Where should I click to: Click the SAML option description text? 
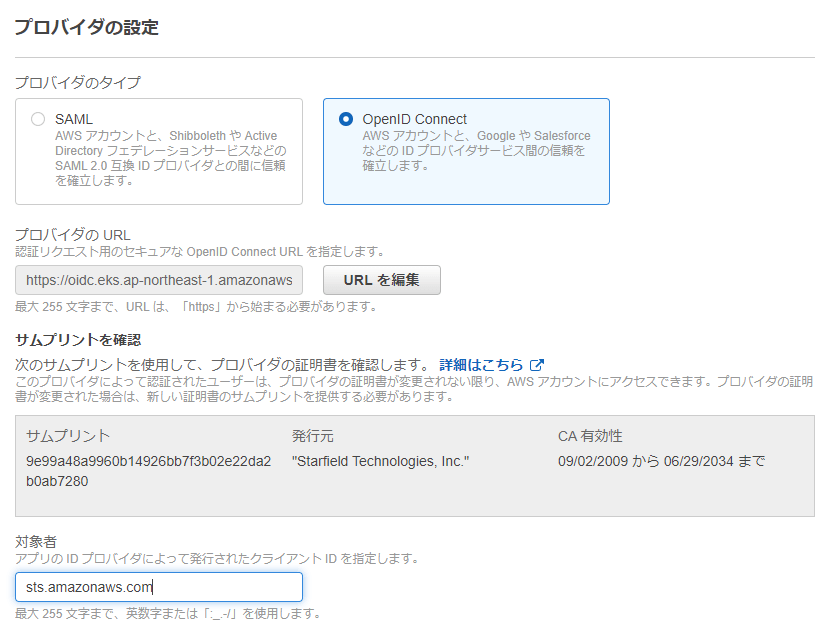171,158
